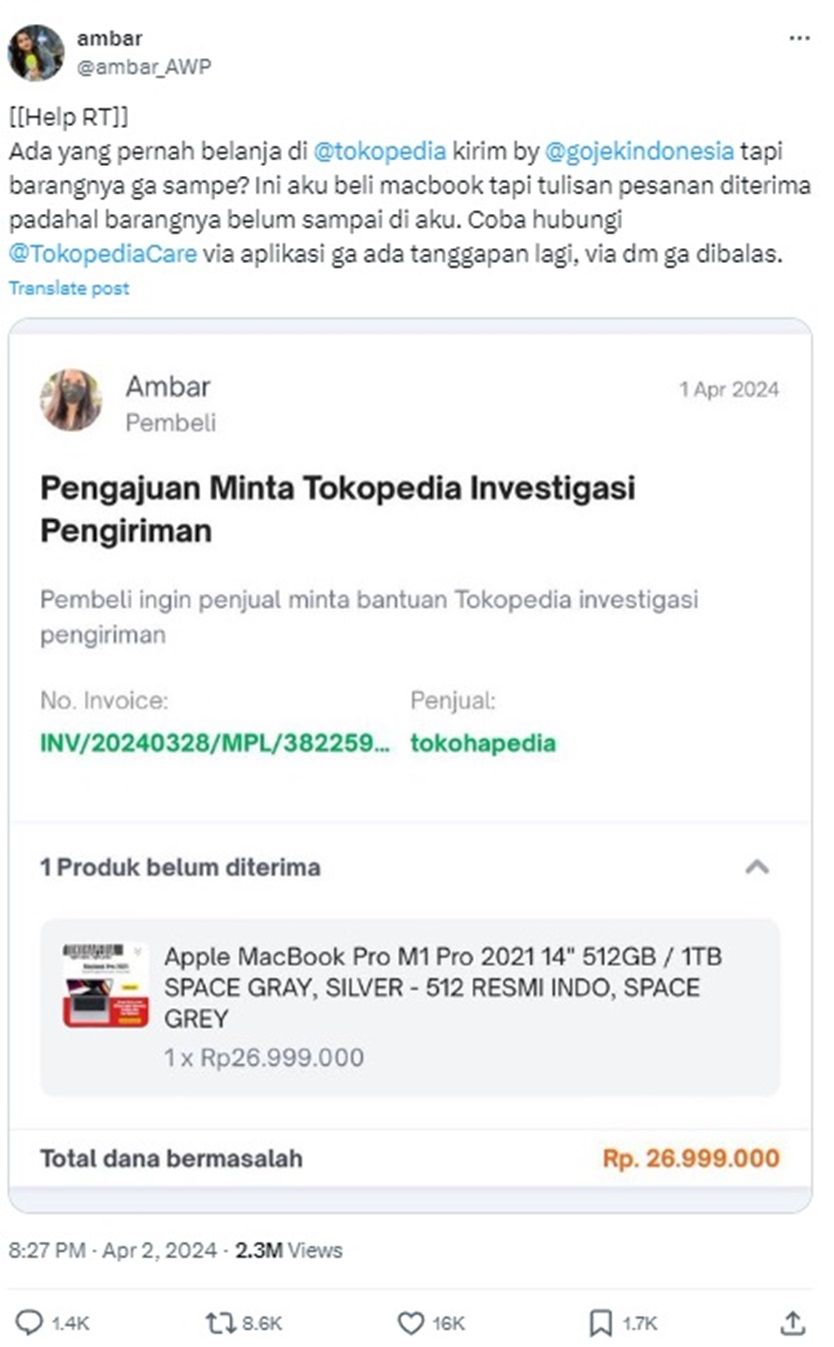
Task: Open the @TokopediaCare mention link
Action: (102, 255)
